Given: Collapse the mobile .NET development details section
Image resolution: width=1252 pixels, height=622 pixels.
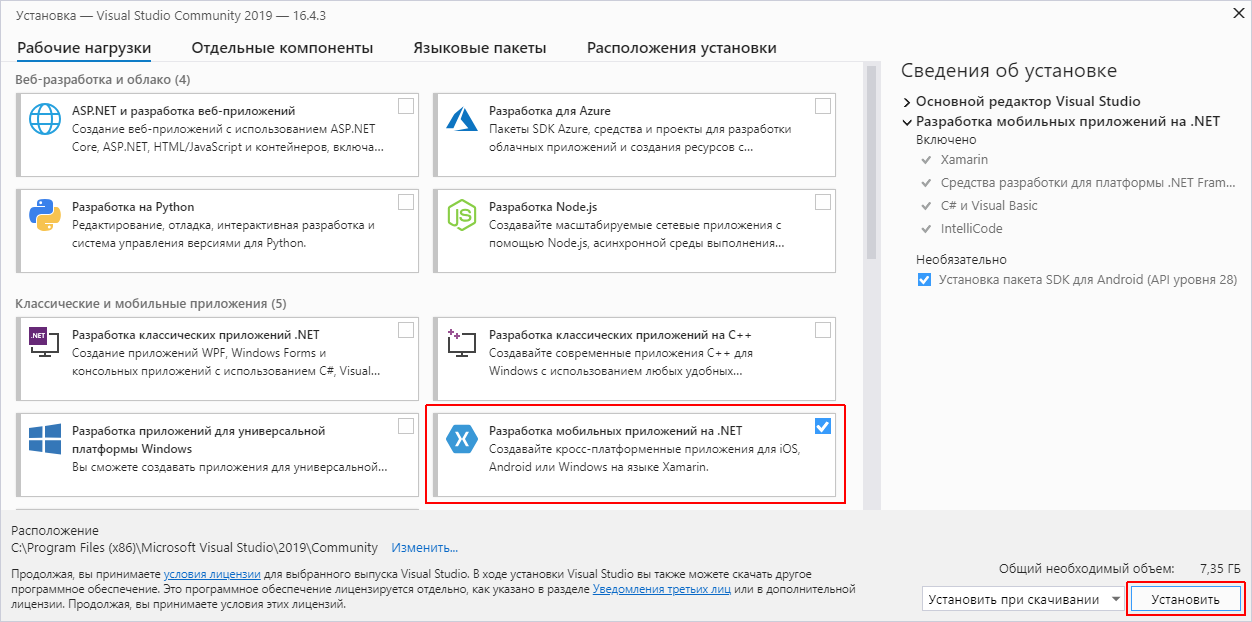Looking at the screenshot, I should 907,122.
